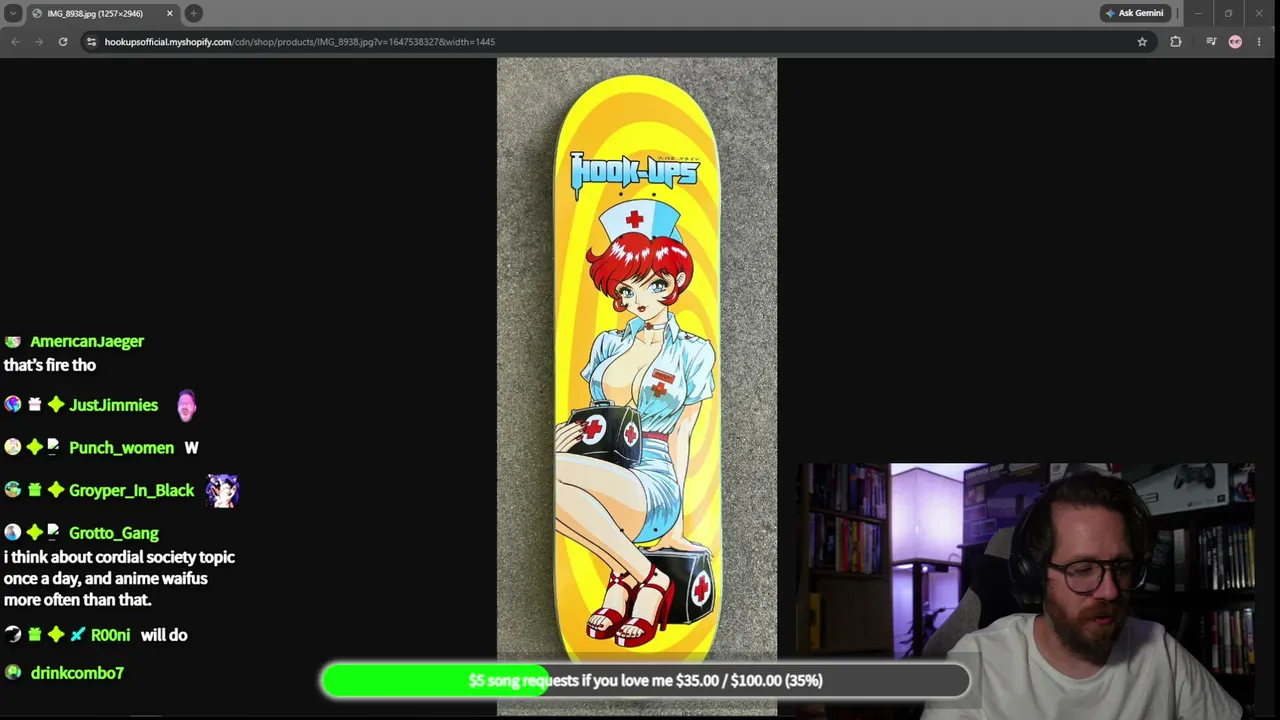Image resolution: width=1280 pixels, height=720 pixels.
Task: Click the AmericanJaeger username in chat
Action: pyautogui.click(x=87, y=341)
